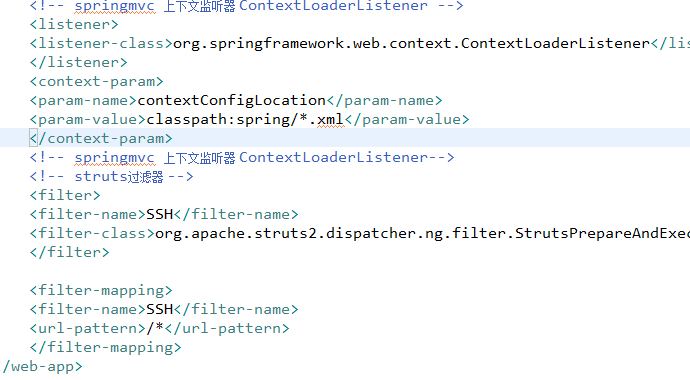Click the closing /web-app> tag
690x380 pixels.
[42, 366]
